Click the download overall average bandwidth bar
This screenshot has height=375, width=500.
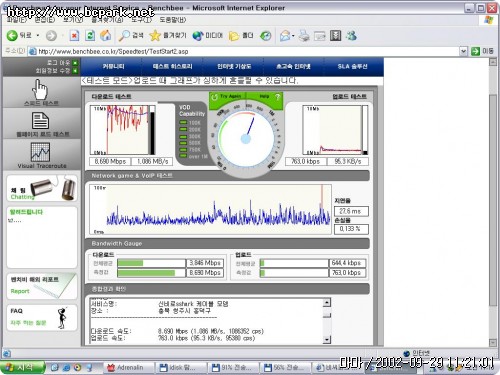(x=152, y=263)
